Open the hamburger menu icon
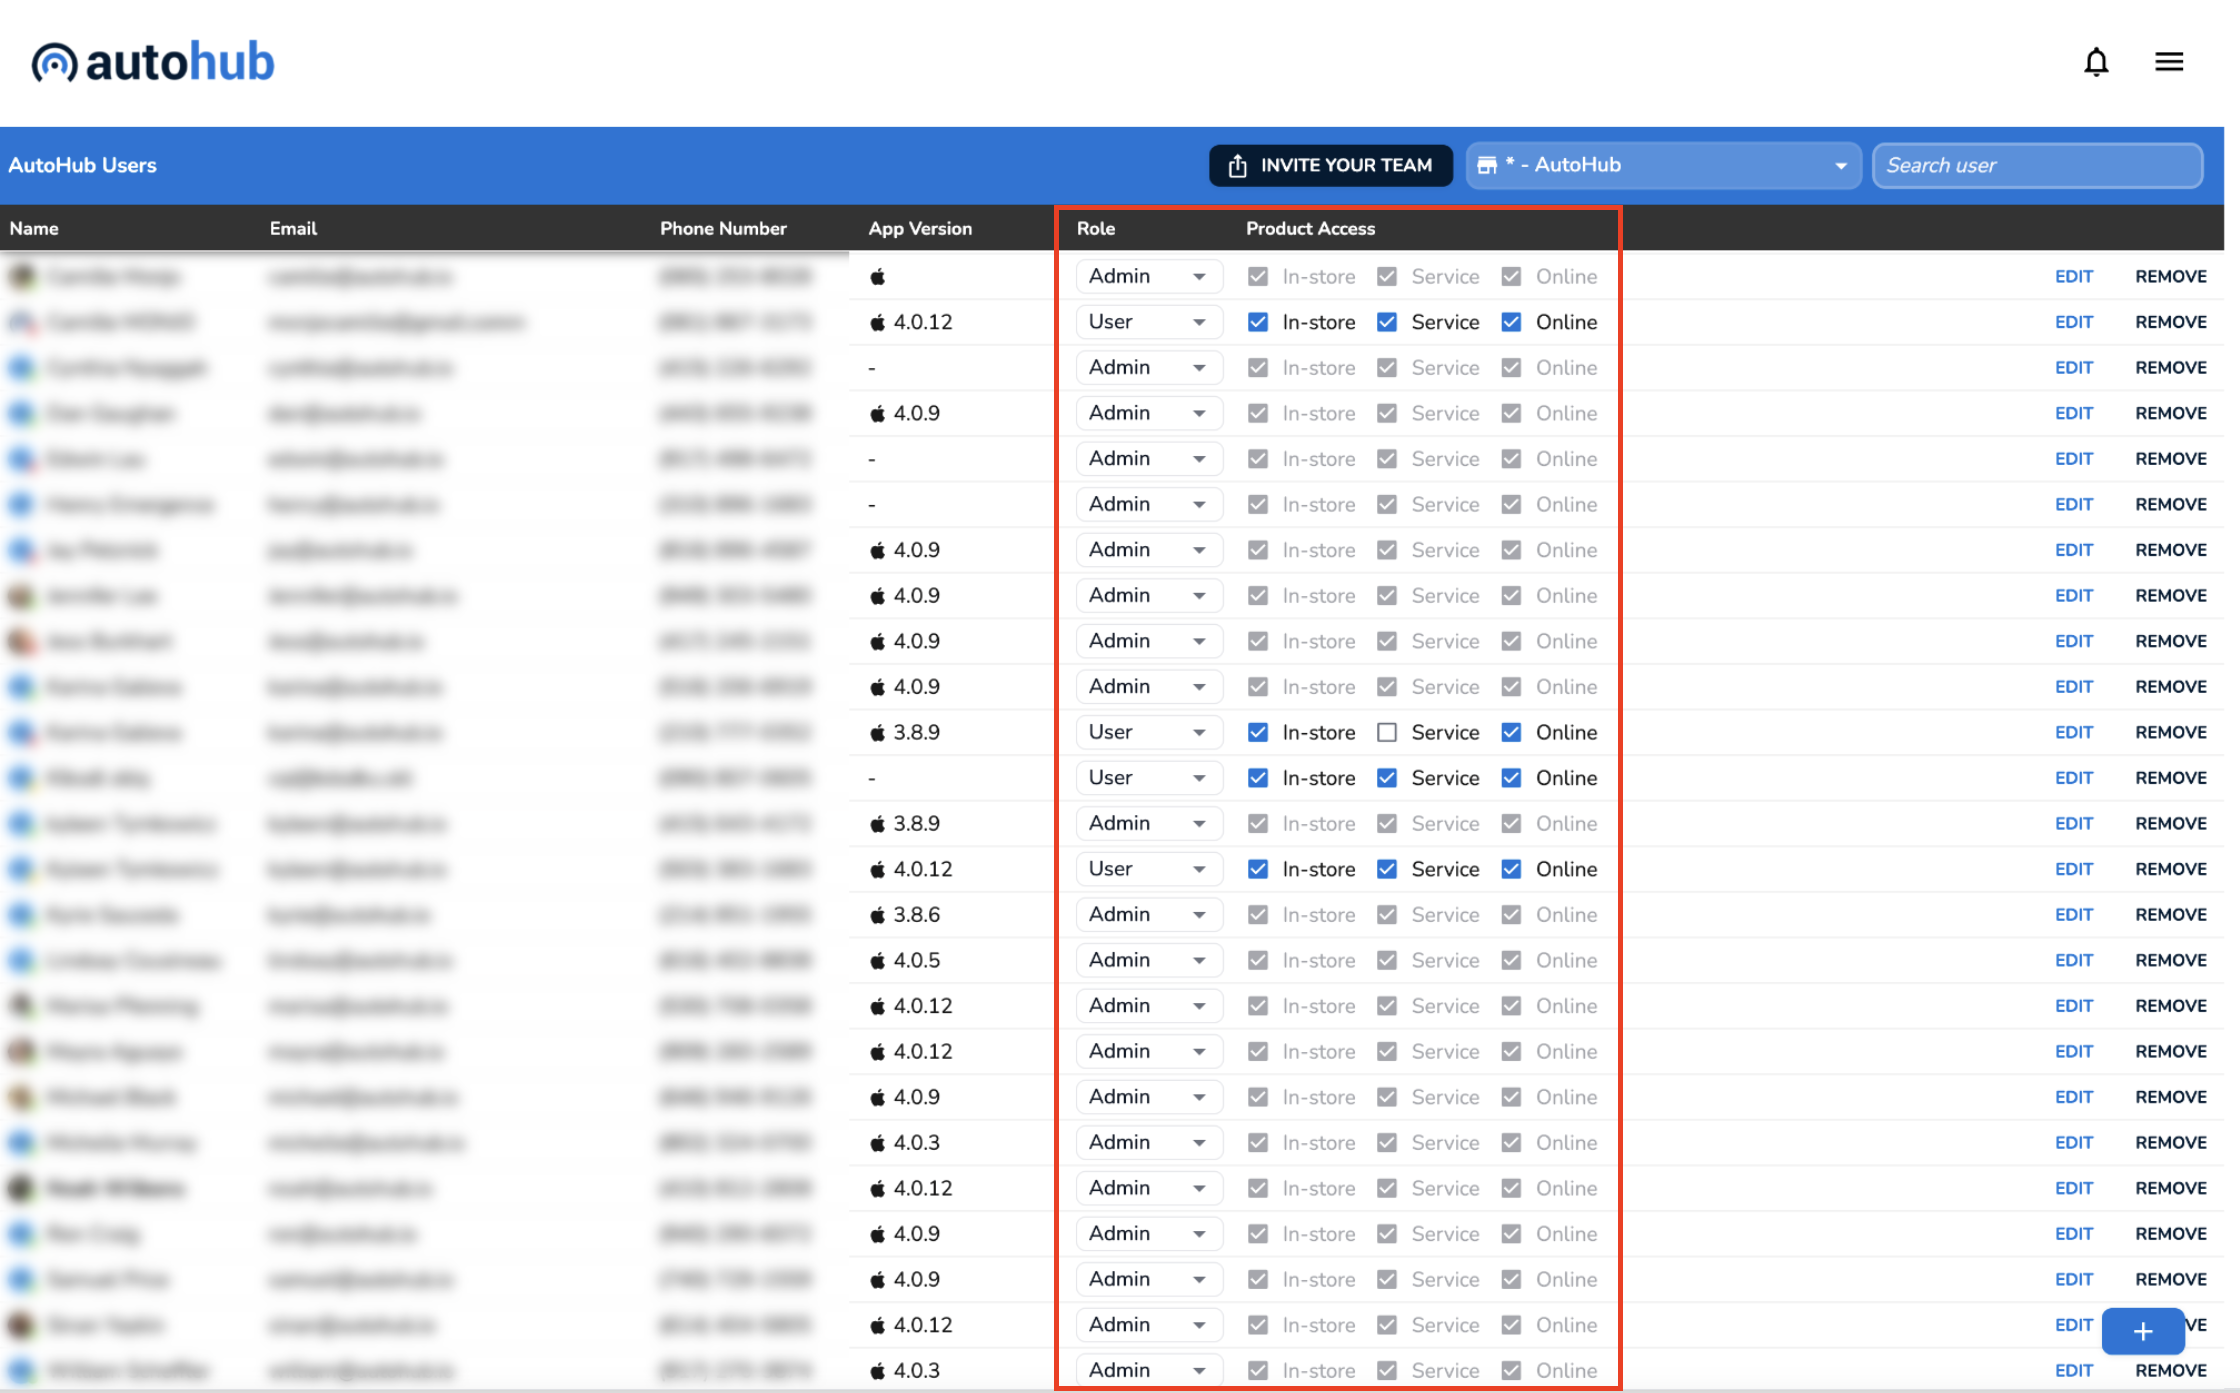Viewport: 2240px width, 1393px height. coord(2168,62)
